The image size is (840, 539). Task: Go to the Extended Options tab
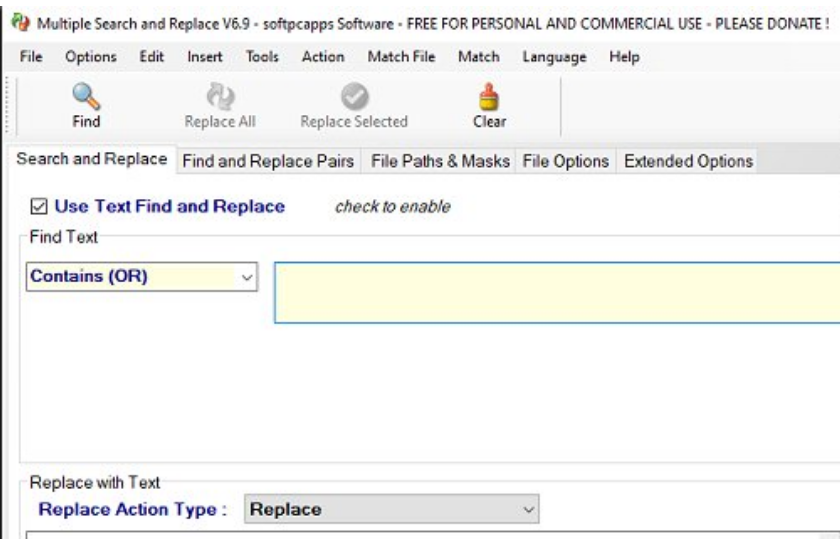688,161
